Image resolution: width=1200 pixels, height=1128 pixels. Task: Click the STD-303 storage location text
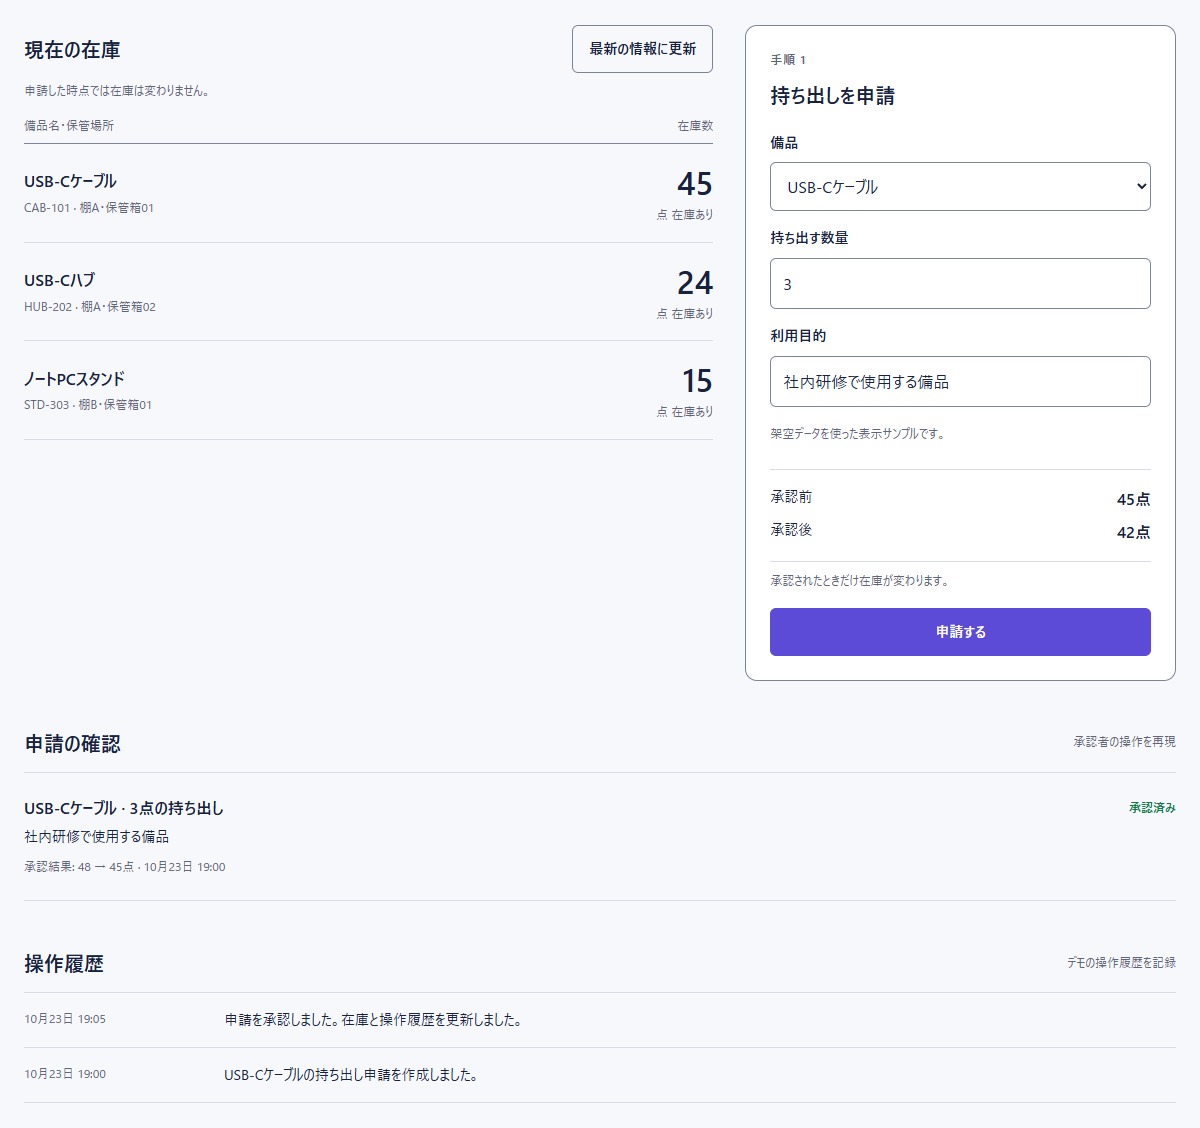coord(88,405)
